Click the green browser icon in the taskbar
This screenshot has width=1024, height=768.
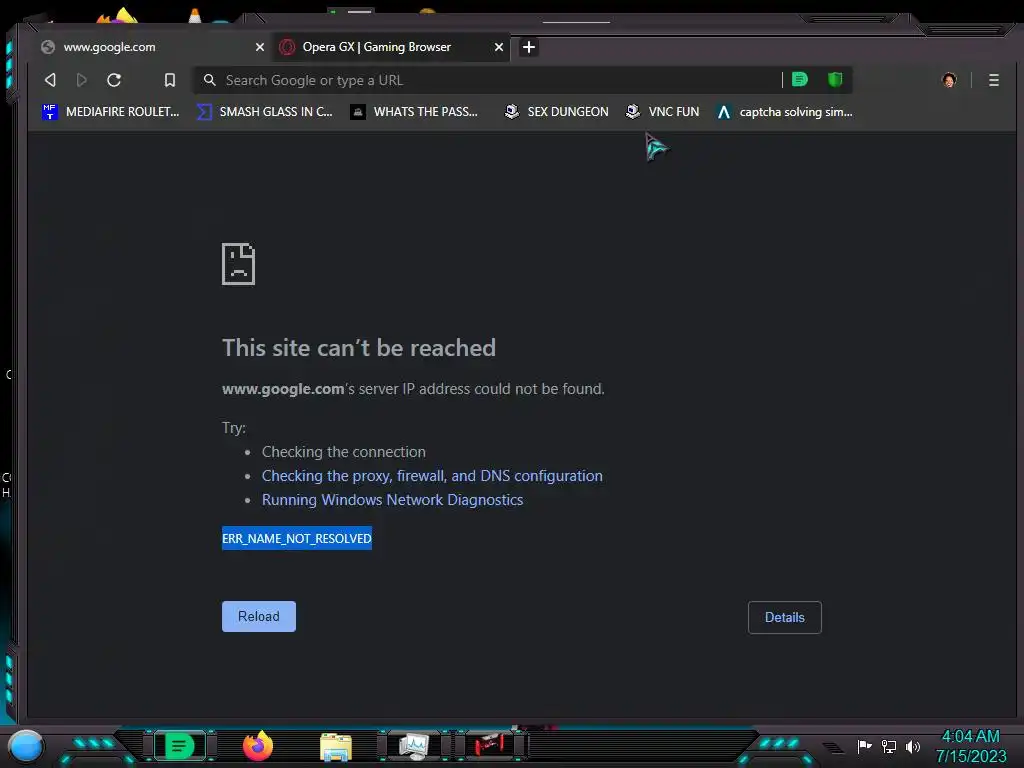pos(179,746)
